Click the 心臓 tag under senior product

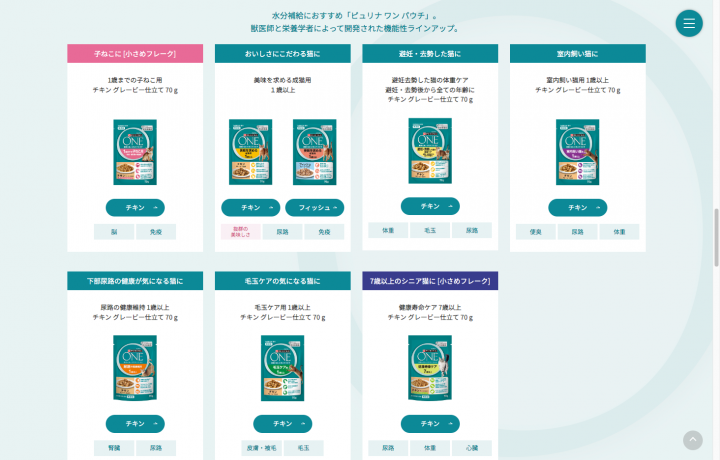(472, 448)
